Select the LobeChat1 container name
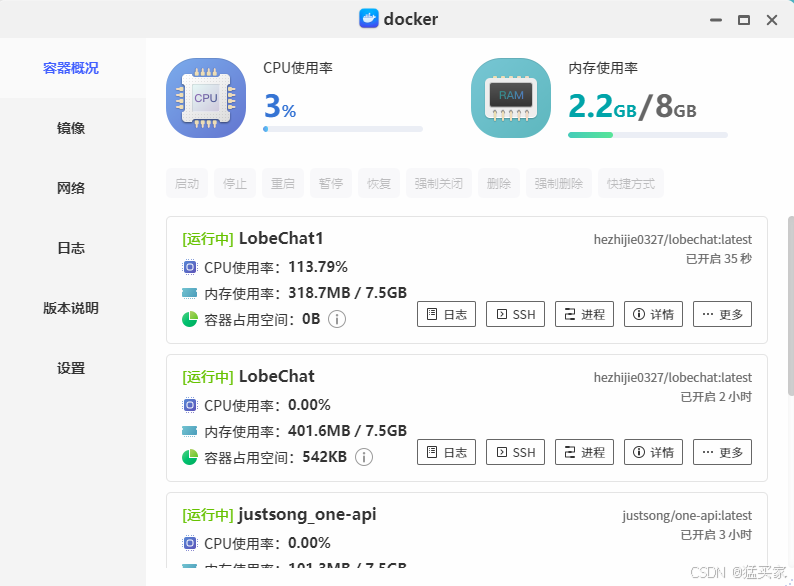This screenshot has height=586, width=794. pyautogui.click(x=281, y=238)
